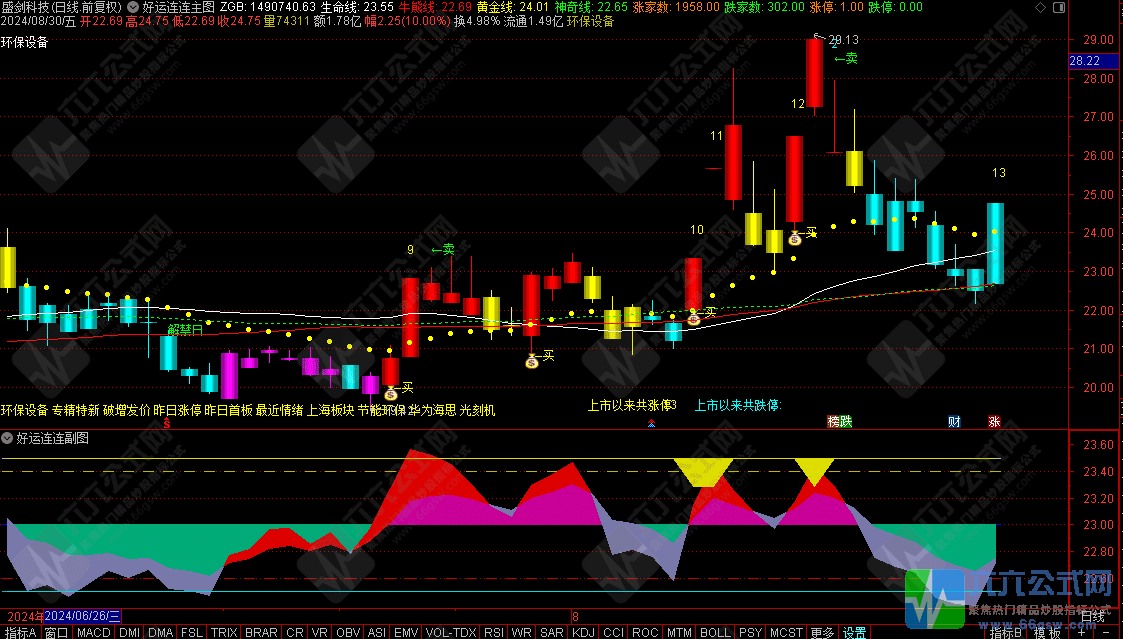
Task: Switch to the SAR indicator tab
Action: tap(551, 633)
